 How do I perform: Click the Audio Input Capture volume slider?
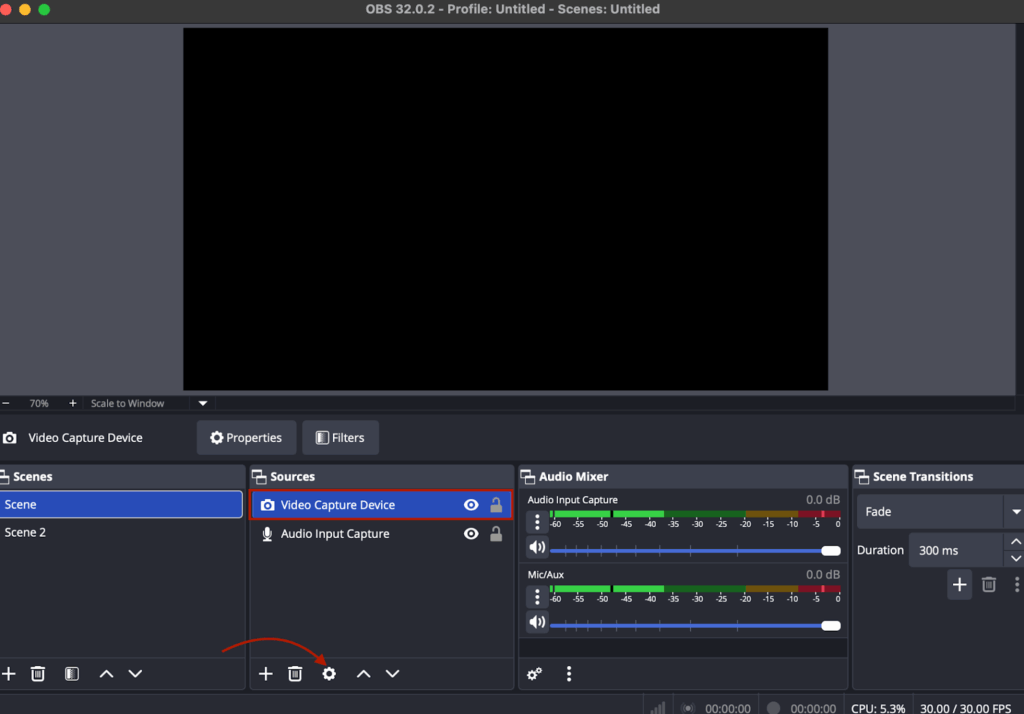690,551
